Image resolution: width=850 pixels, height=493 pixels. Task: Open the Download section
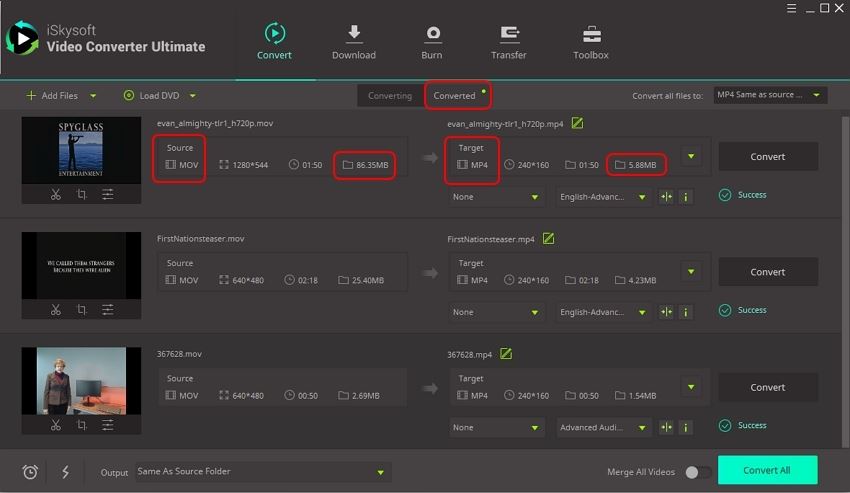(354, 43)
